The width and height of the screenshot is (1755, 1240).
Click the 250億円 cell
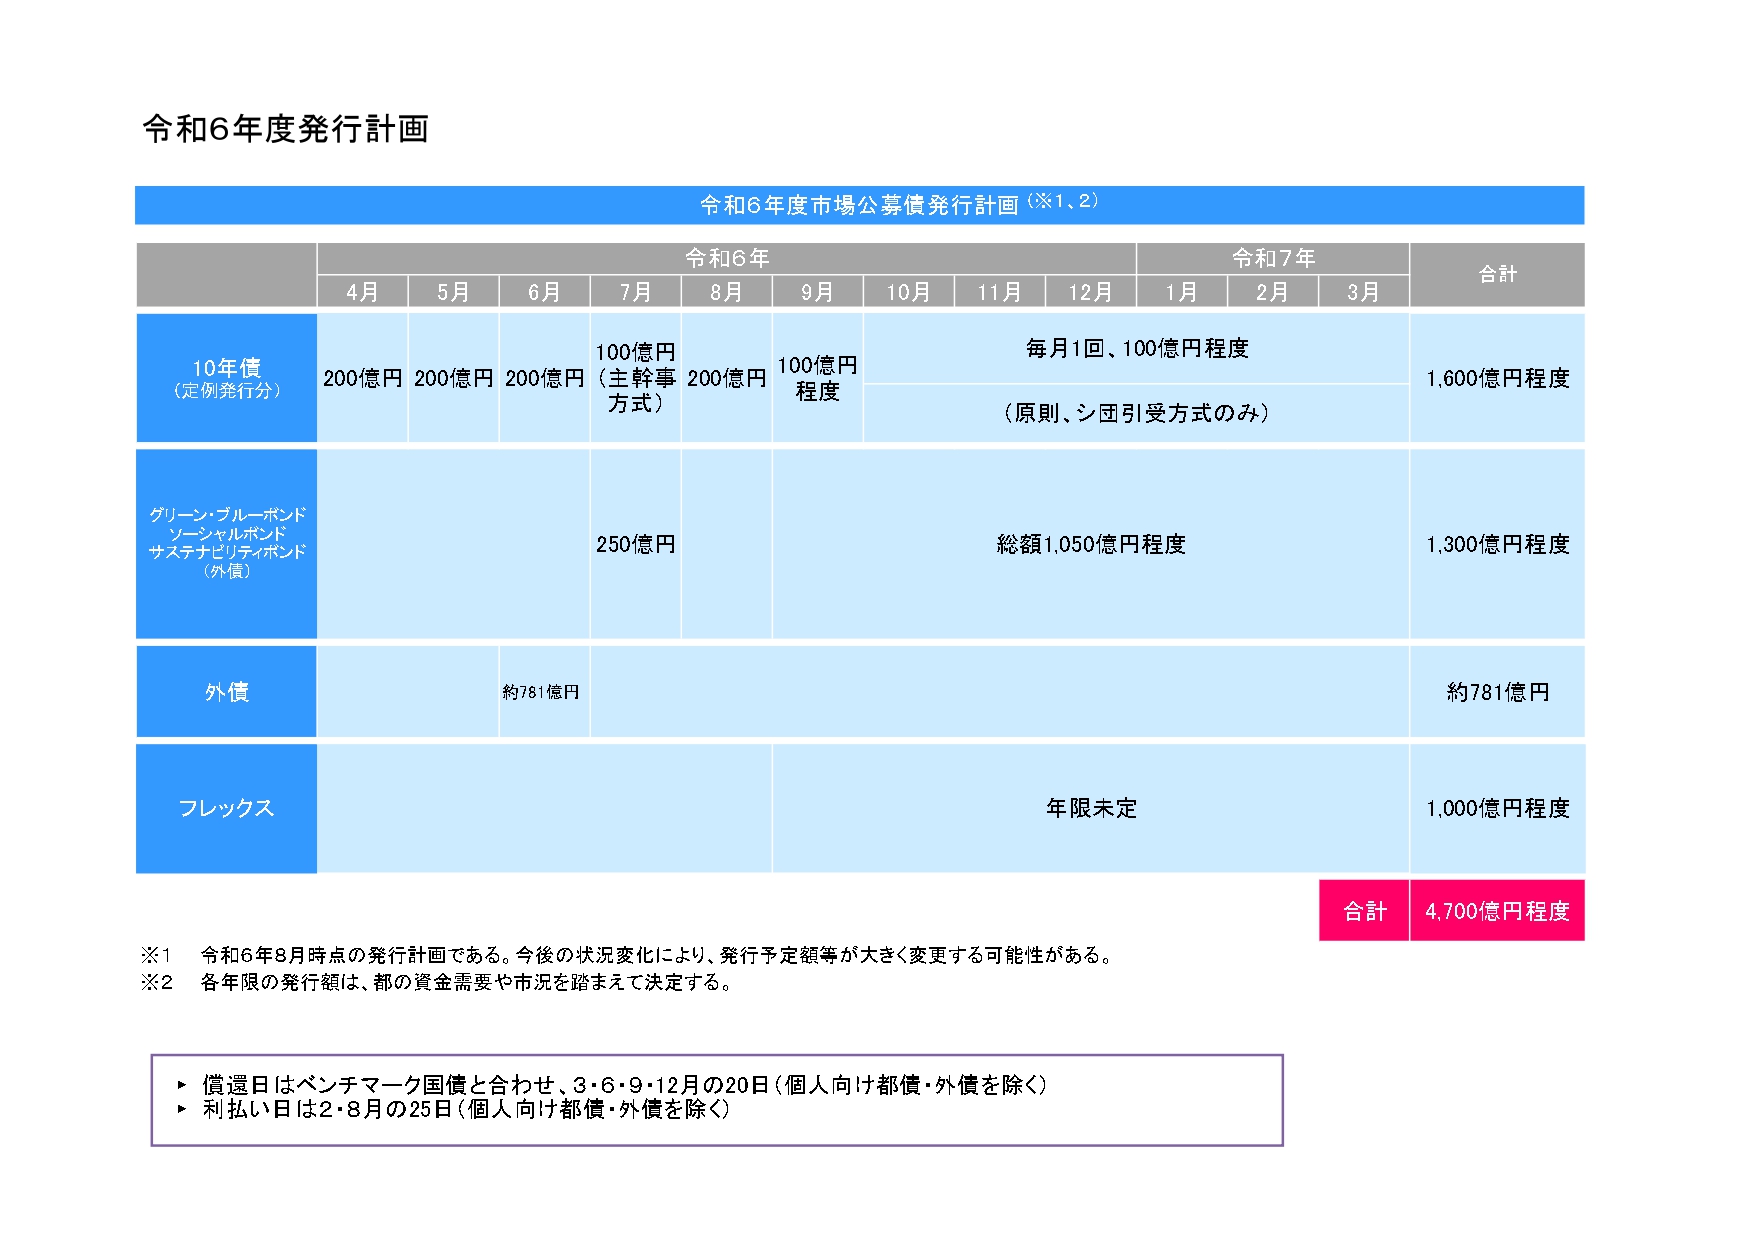635,544
